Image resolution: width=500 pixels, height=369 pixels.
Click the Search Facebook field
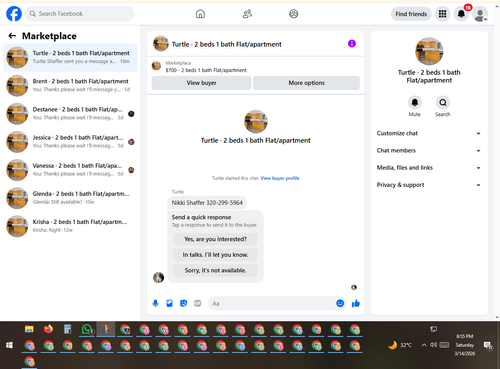pos(80,14)
